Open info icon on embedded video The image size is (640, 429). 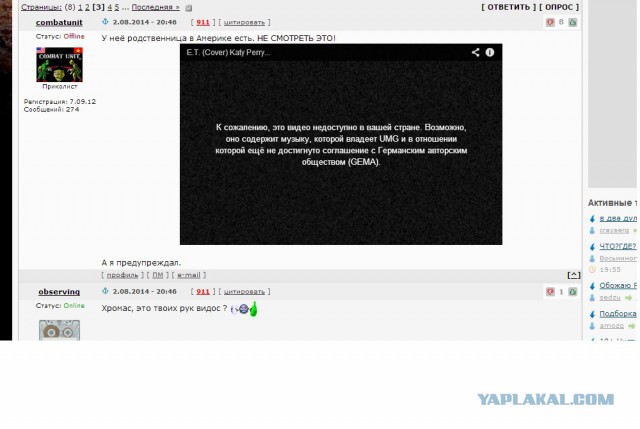490,52
